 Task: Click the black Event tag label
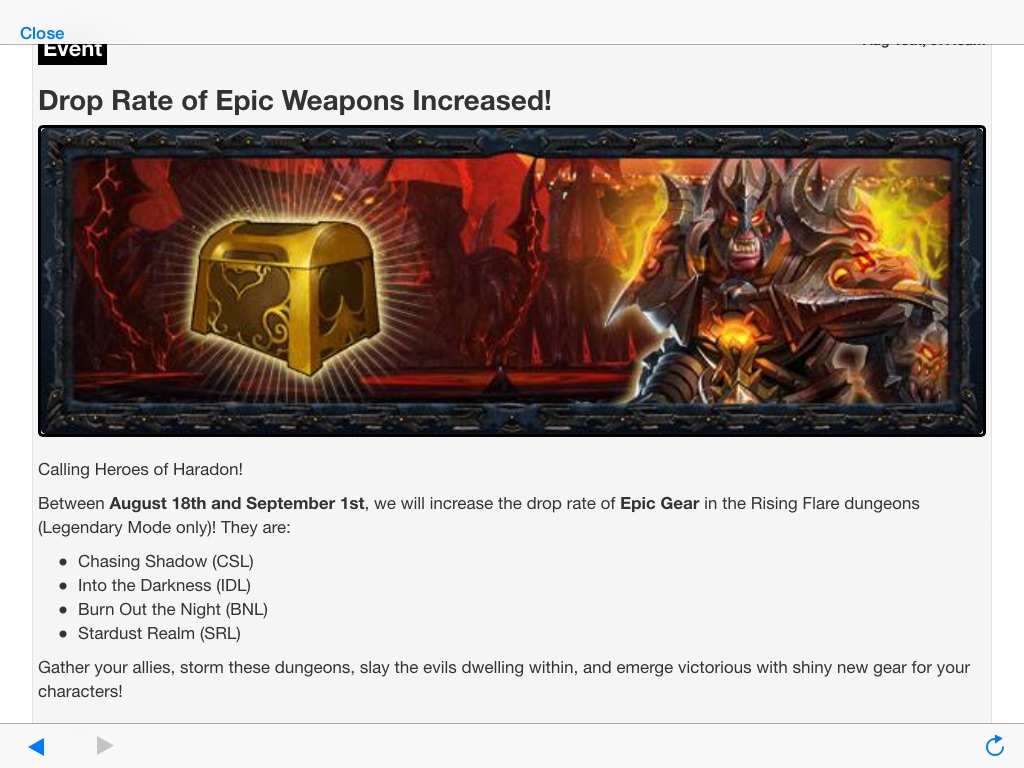pos(72,54)
